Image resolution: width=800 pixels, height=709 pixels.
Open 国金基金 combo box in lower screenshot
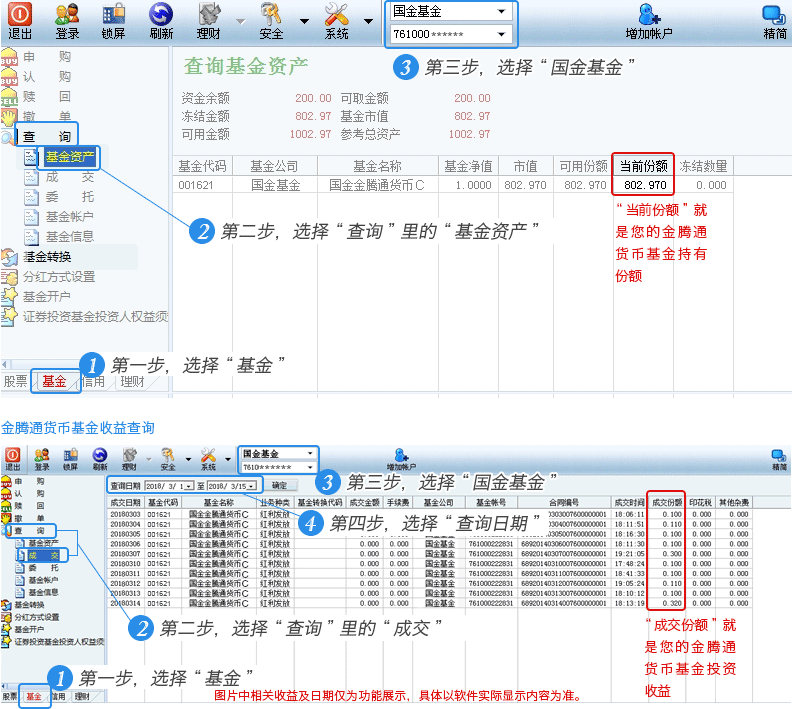[278, 453]
